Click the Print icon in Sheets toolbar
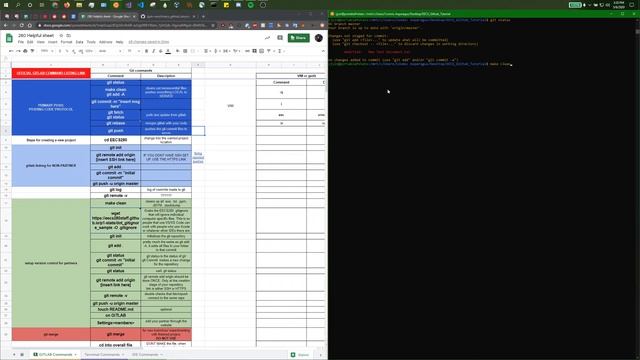This screenshot has height=360, width=640. pos(25,51)
